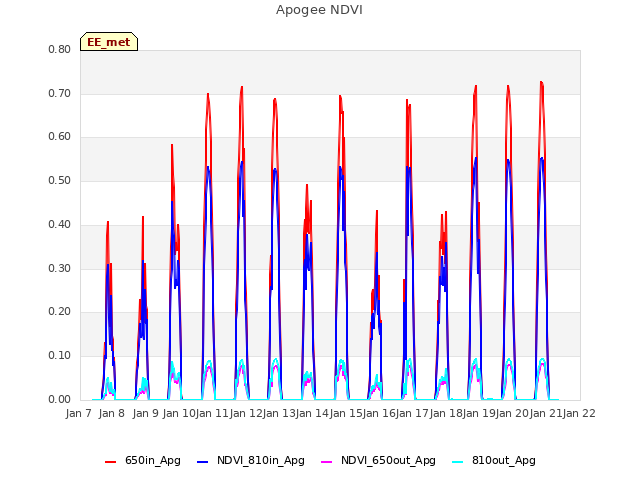Select the NDVI_650out_Apg legend label

tap(389, 460)
